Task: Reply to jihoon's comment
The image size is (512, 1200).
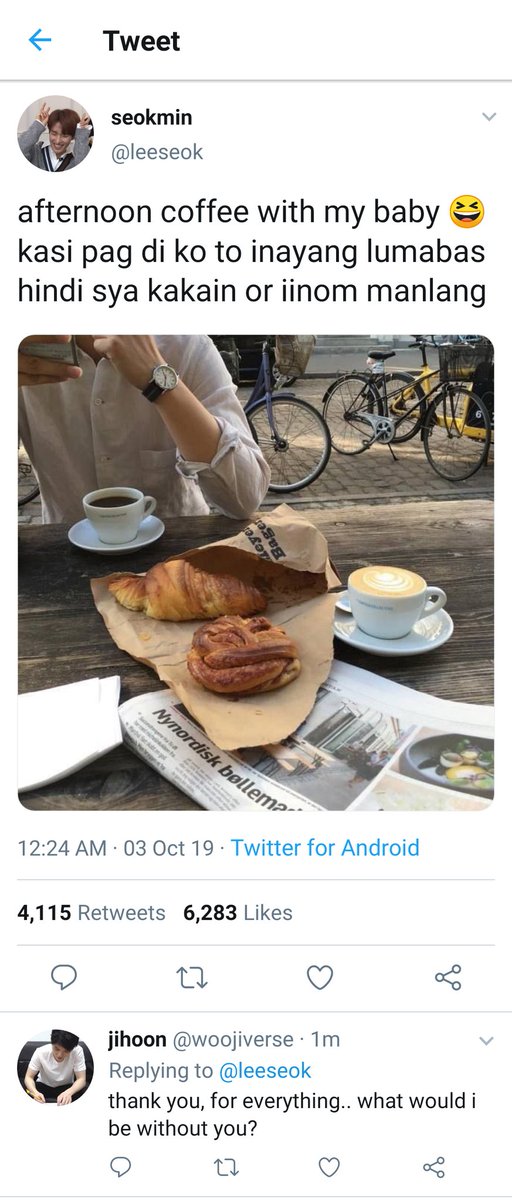Action: (x=119, y=1167)
